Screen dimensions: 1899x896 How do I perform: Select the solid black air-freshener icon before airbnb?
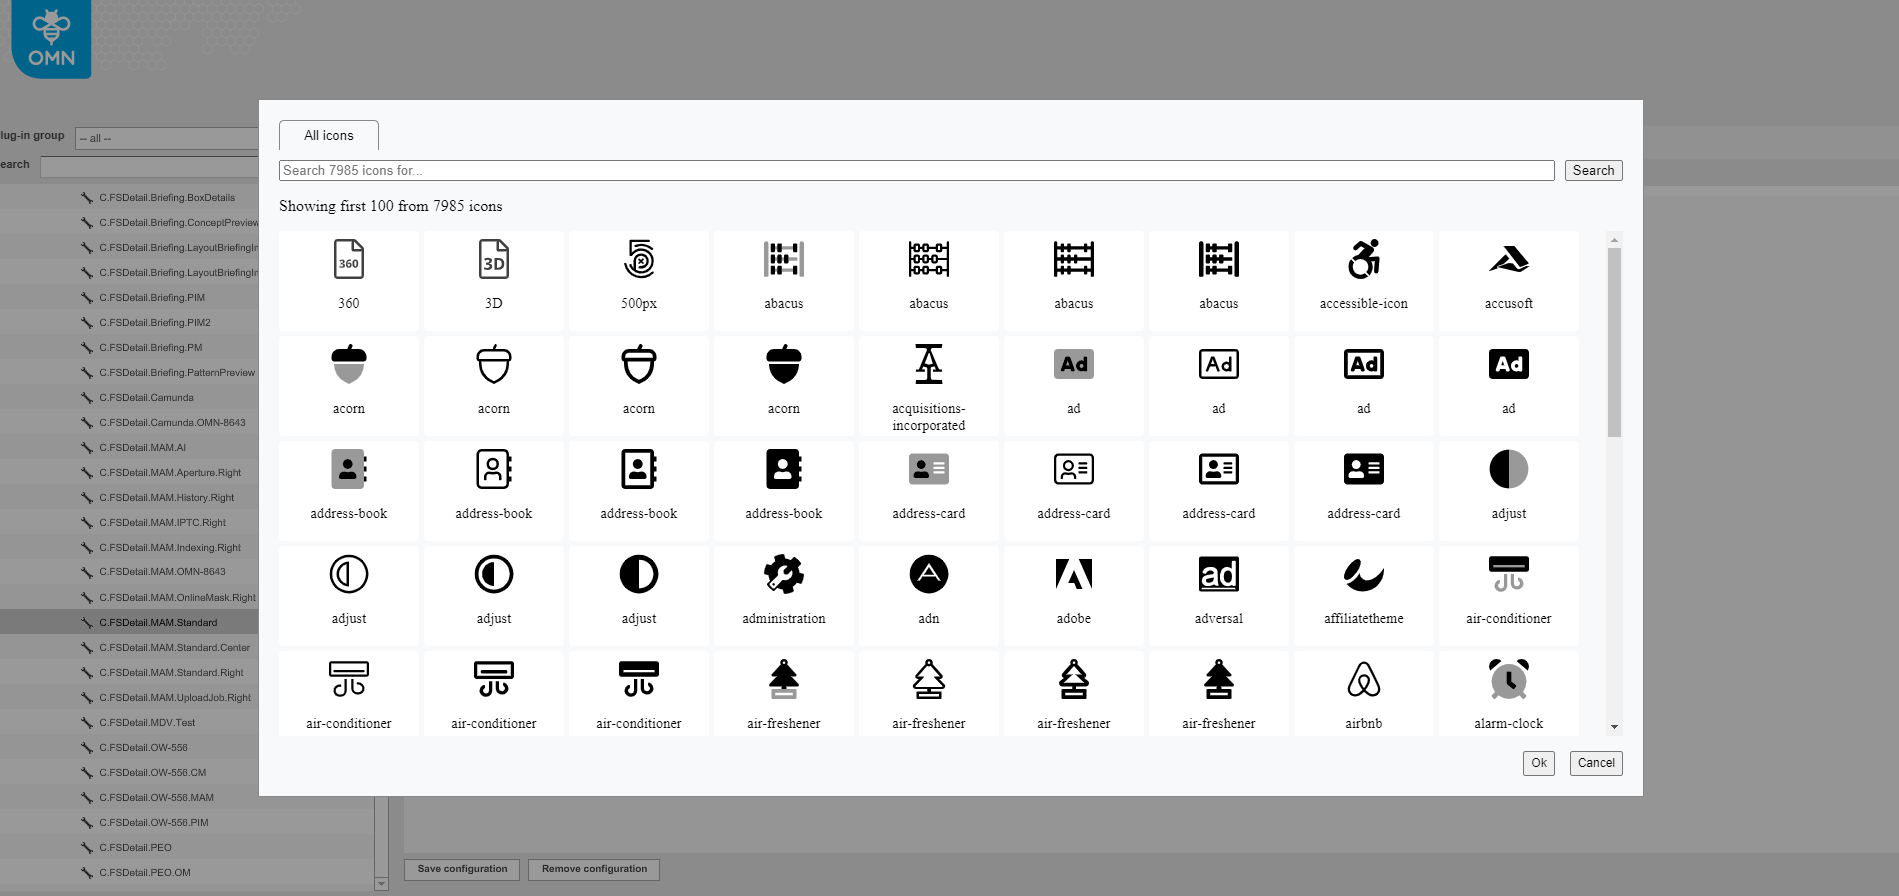pos(1219,694)
